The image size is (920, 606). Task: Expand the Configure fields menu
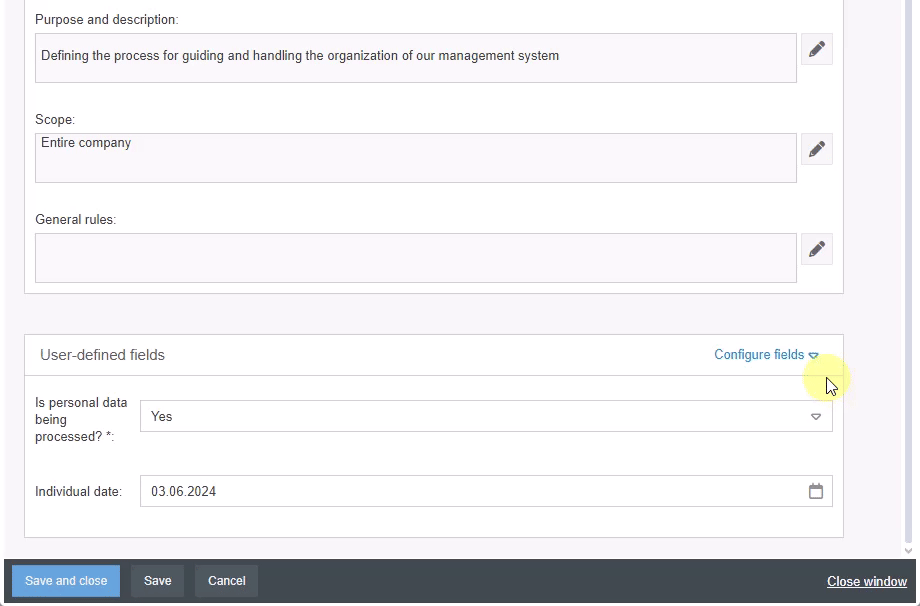766,355
